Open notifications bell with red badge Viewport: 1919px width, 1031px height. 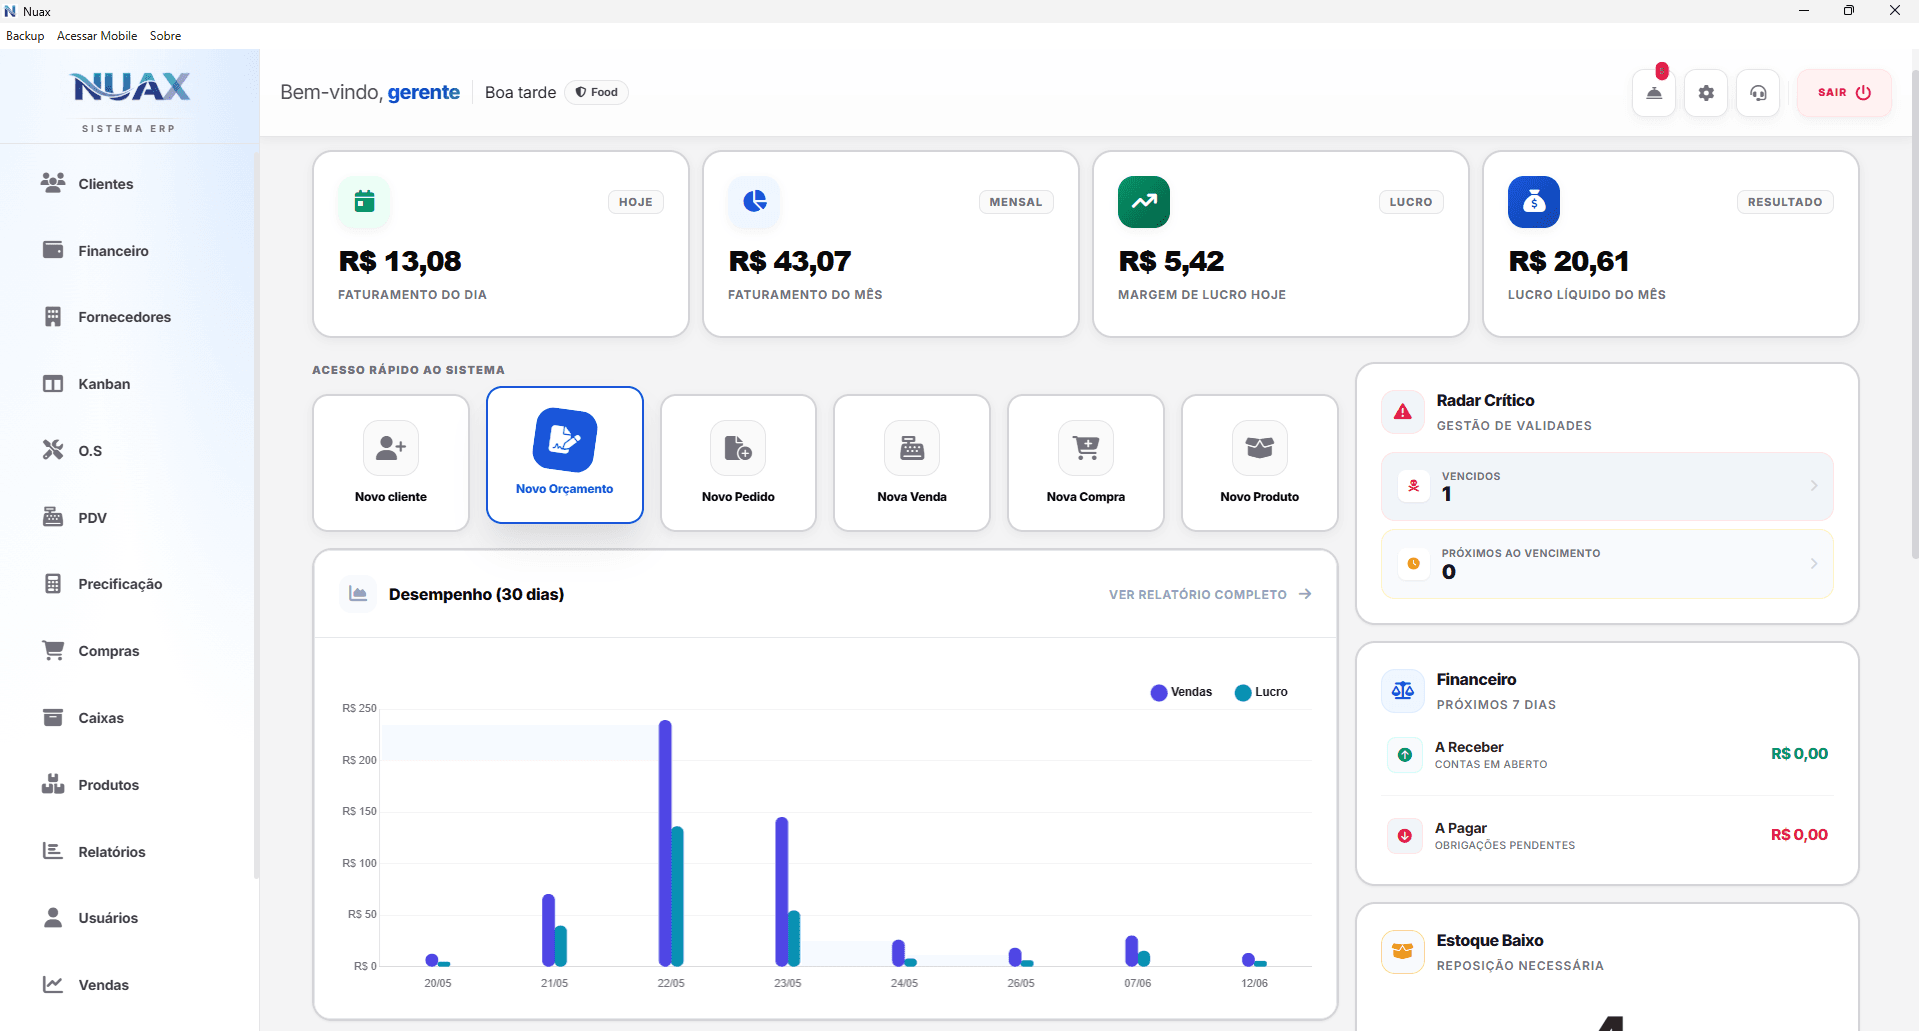tap(1654, 92)
